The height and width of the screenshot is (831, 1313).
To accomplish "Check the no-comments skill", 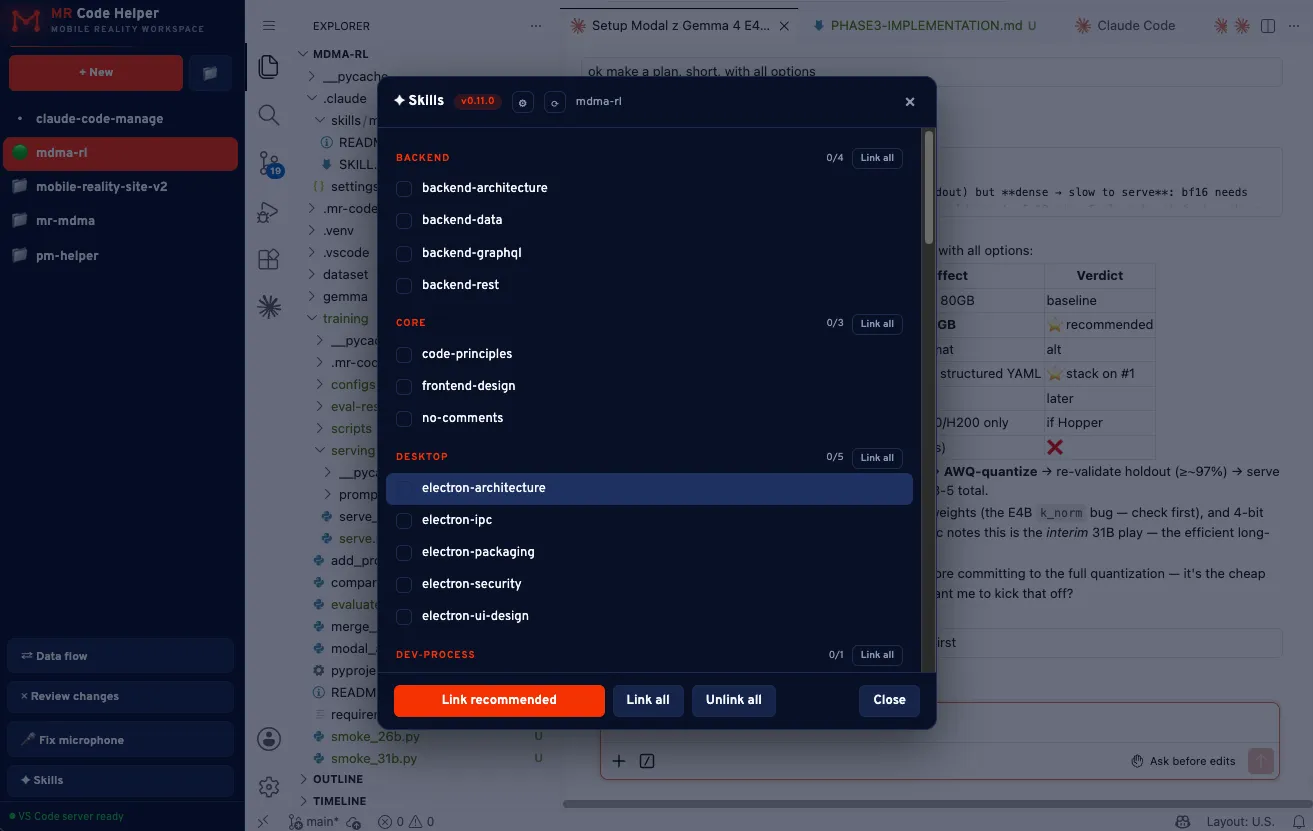I will [404, 419].
